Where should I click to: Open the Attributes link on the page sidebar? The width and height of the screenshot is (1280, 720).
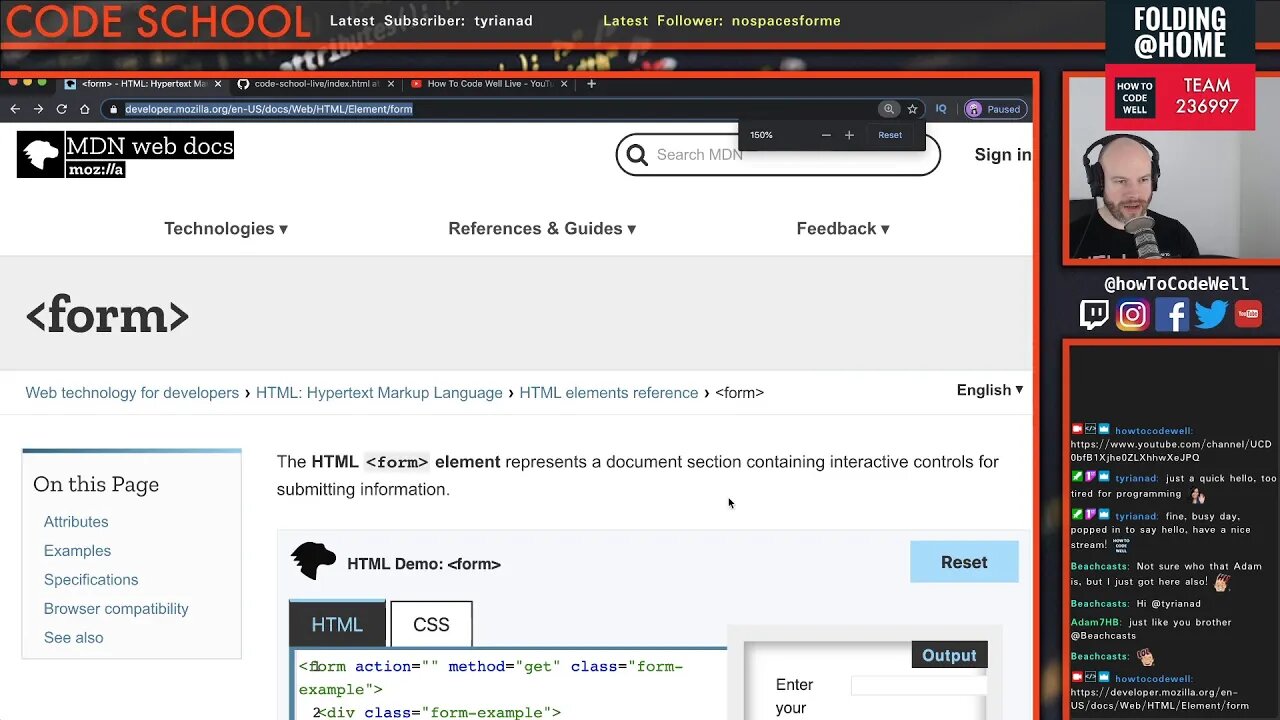[76, 521]
